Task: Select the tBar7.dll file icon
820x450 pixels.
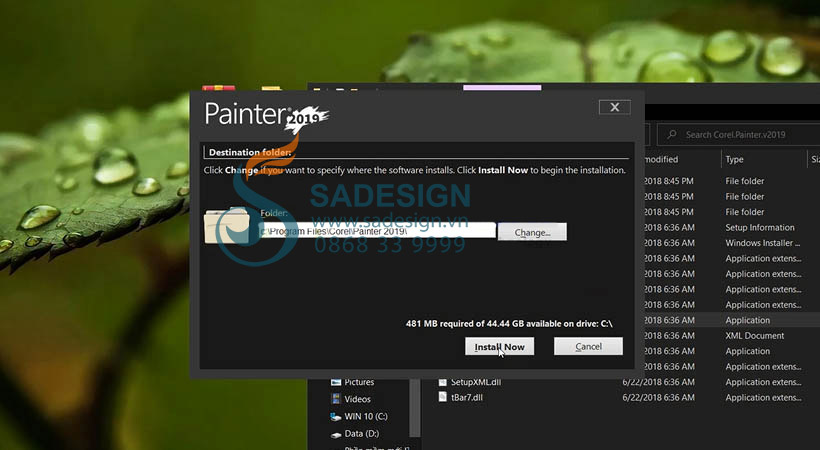Action: pyautogui.click(x=443, y=397)
